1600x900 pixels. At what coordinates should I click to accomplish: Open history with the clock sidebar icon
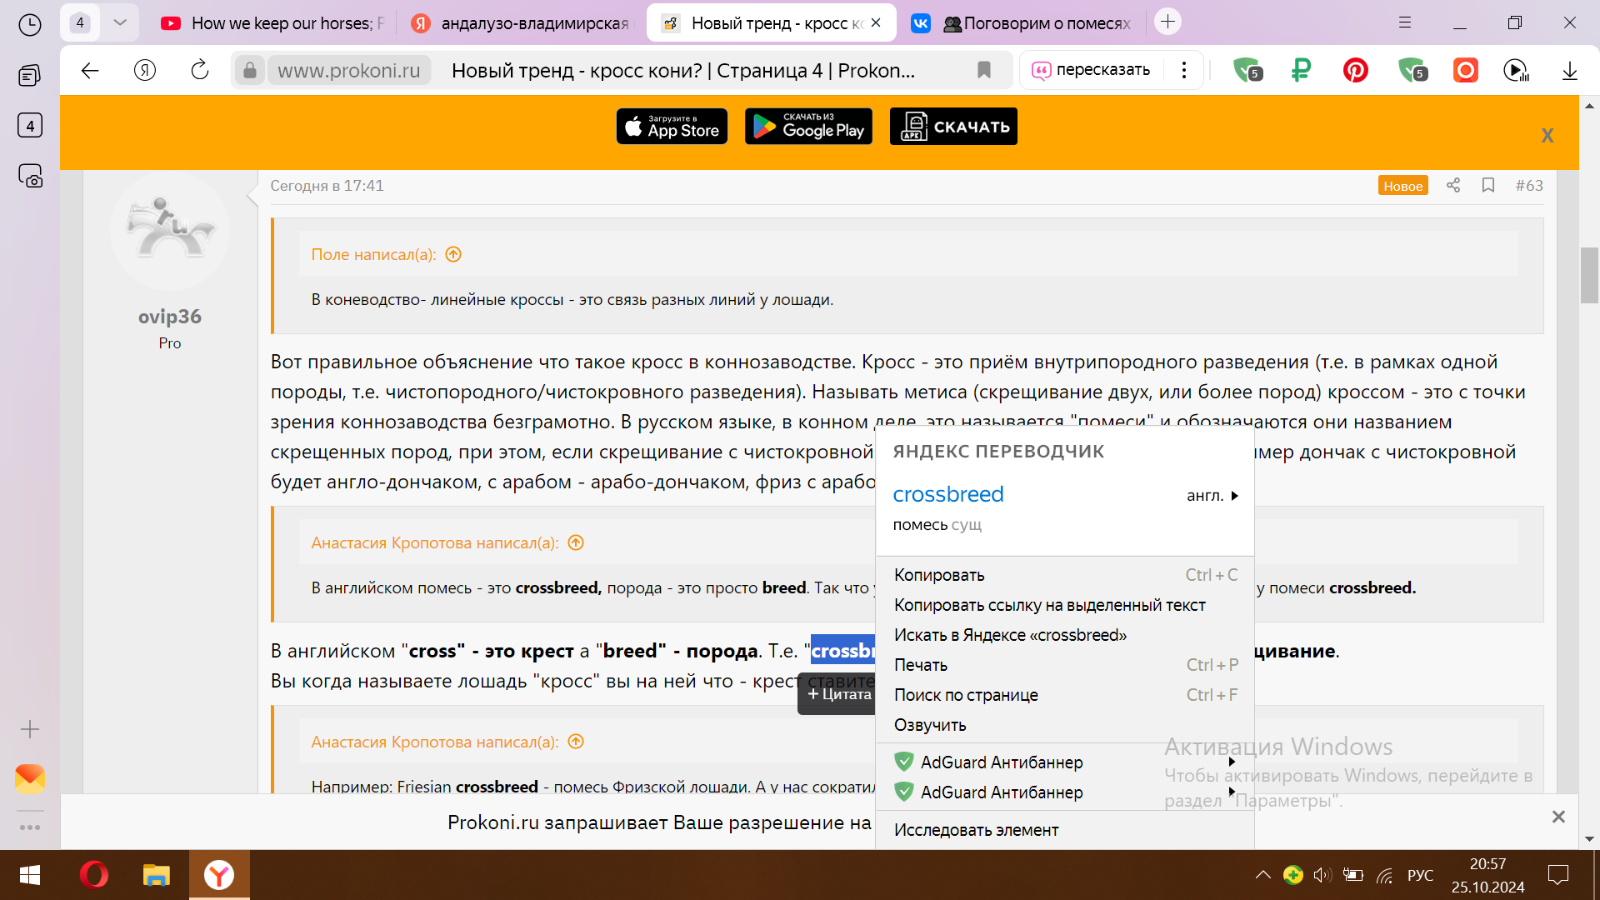tap(29, 25)
